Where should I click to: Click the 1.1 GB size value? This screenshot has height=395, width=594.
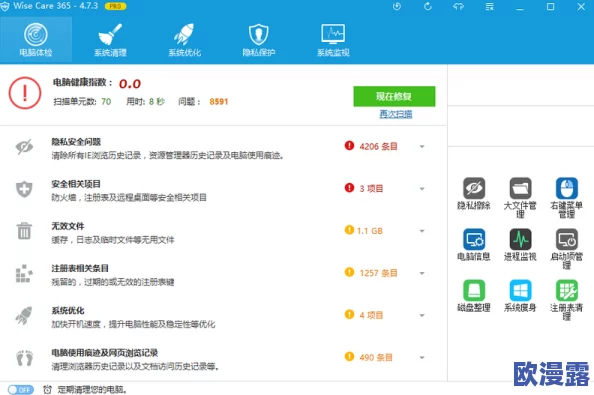coord(370,231)
